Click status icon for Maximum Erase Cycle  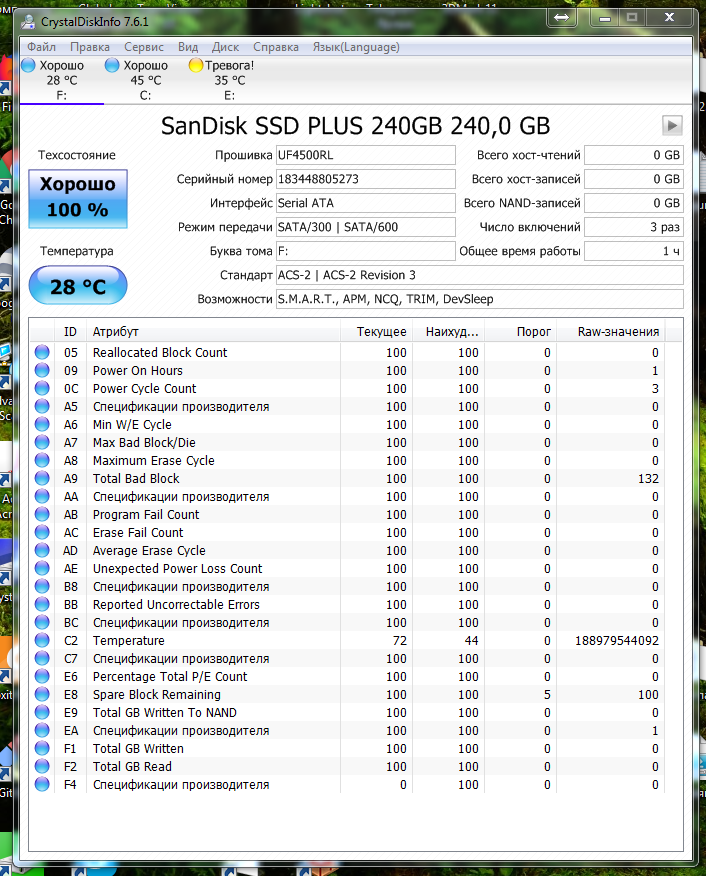(42, 460)
